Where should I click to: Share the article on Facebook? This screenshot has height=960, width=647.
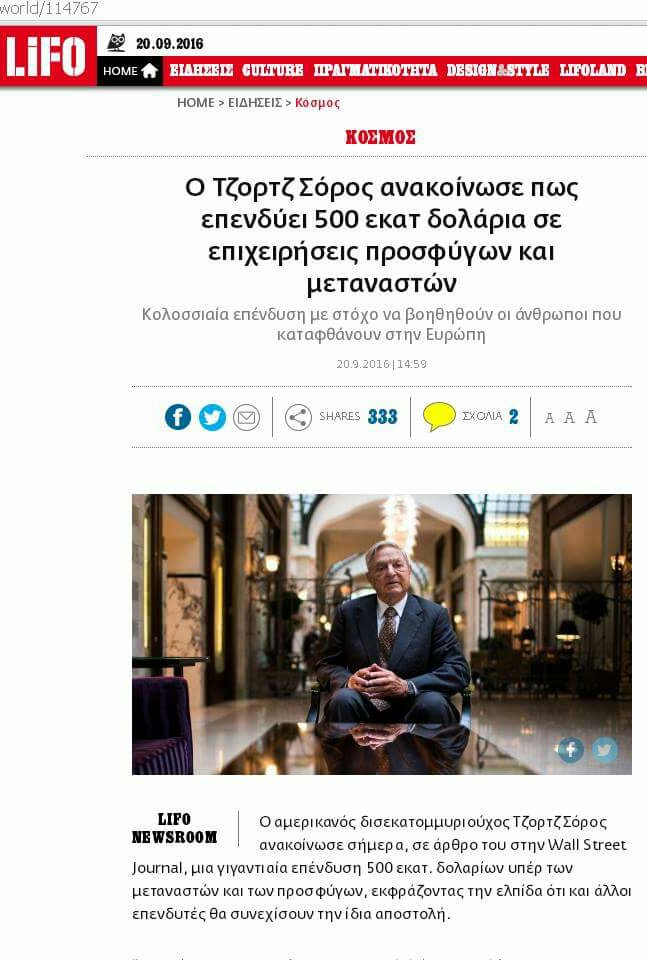coord(178,417)
